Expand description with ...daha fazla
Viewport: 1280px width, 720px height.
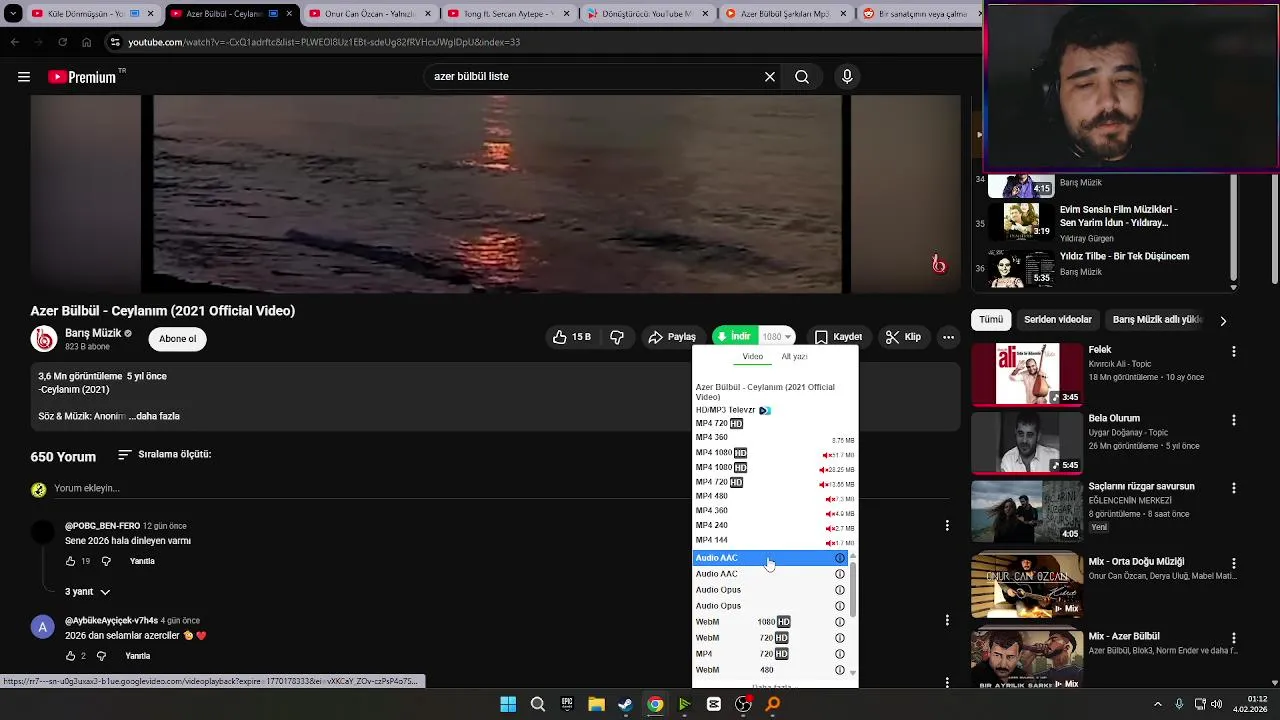154,416
